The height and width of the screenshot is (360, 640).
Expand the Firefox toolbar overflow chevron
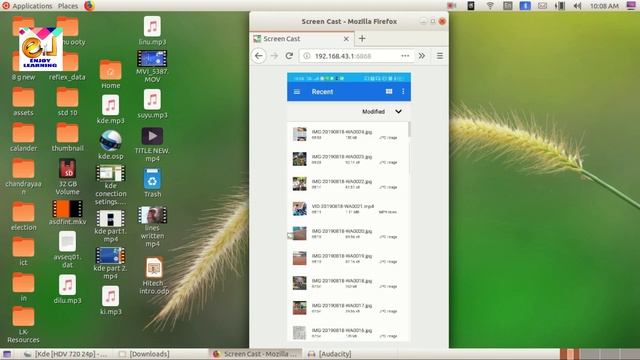click(x=422, y=56)
